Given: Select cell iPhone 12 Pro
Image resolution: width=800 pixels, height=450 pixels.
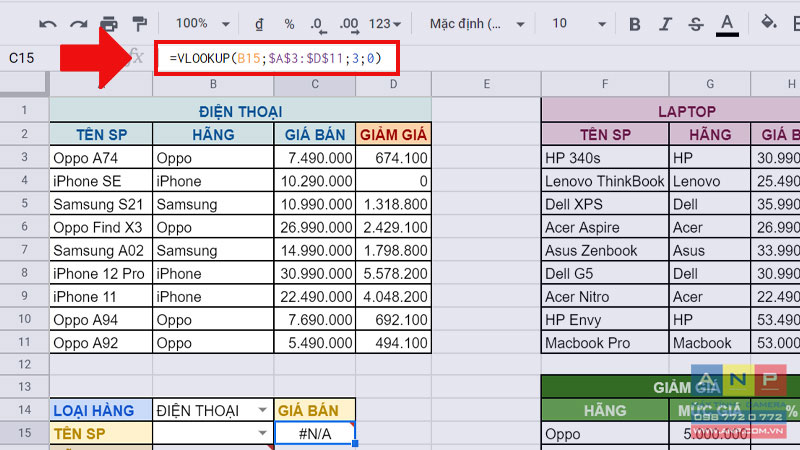Looking at the screenshot, I should coord(101,273).
